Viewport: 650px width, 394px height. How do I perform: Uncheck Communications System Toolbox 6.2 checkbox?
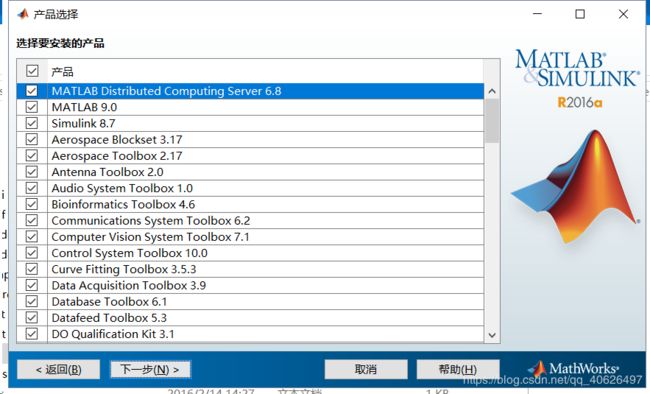tap(32, 220)
